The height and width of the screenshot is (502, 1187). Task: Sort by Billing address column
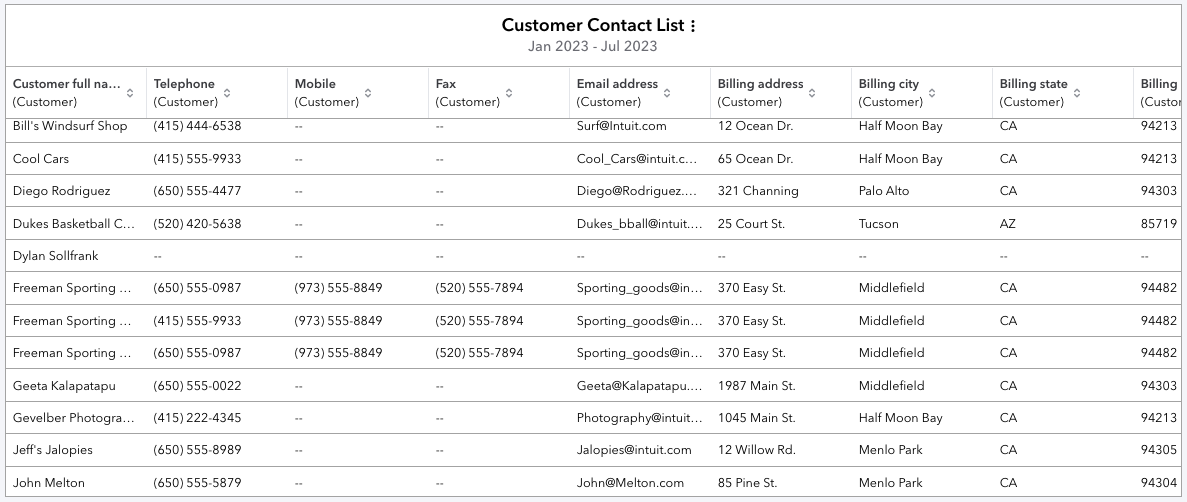click(x=812, y=93)
